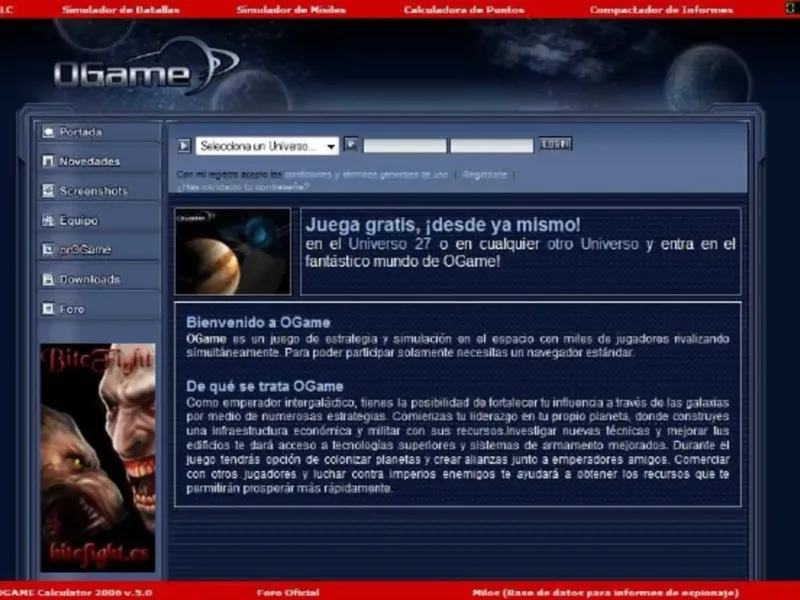Click the Novedades sidebar icon
Screen dimensions: 800x600
pyautogui.click(x=48, y=161)
